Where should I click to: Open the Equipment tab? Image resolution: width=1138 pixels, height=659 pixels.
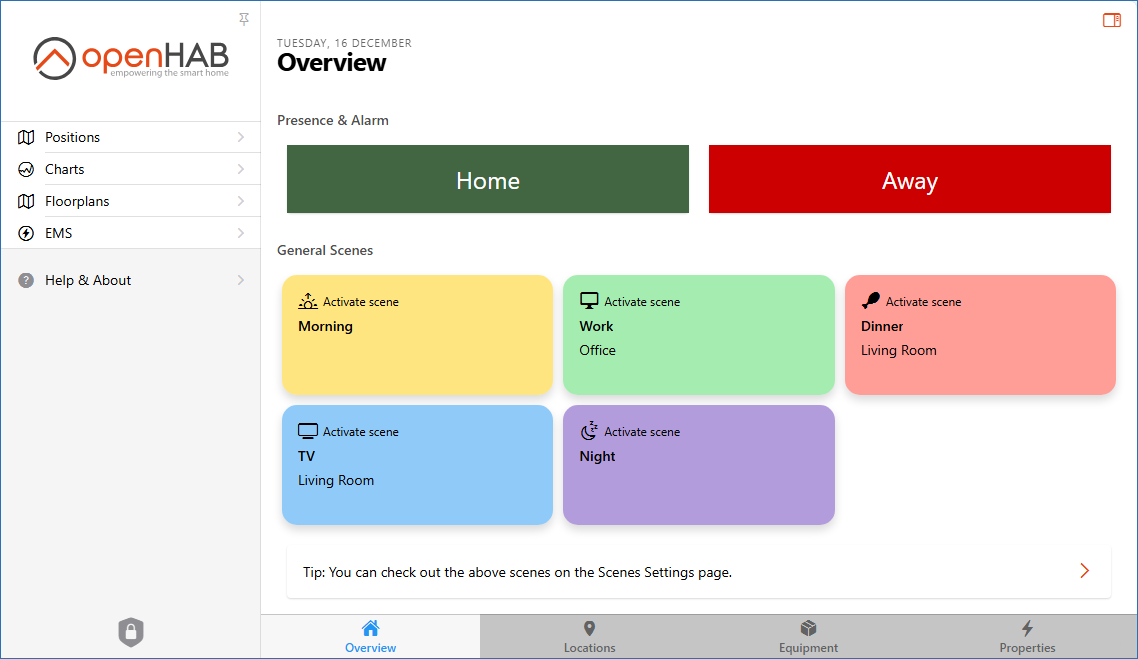coord(808,636)
